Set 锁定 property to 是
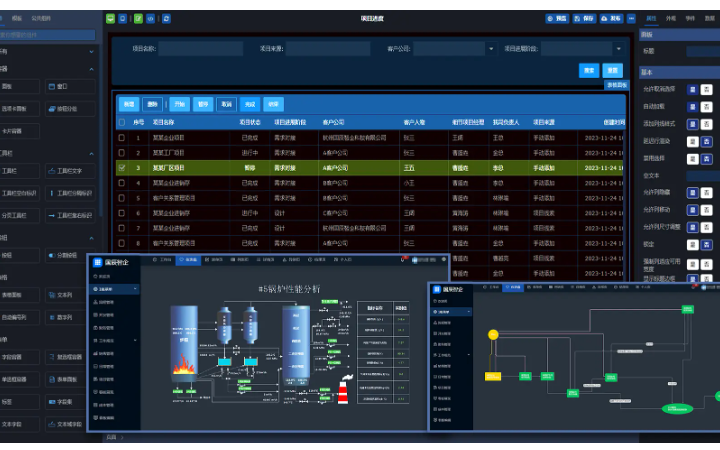 click(x=693, y=245)
